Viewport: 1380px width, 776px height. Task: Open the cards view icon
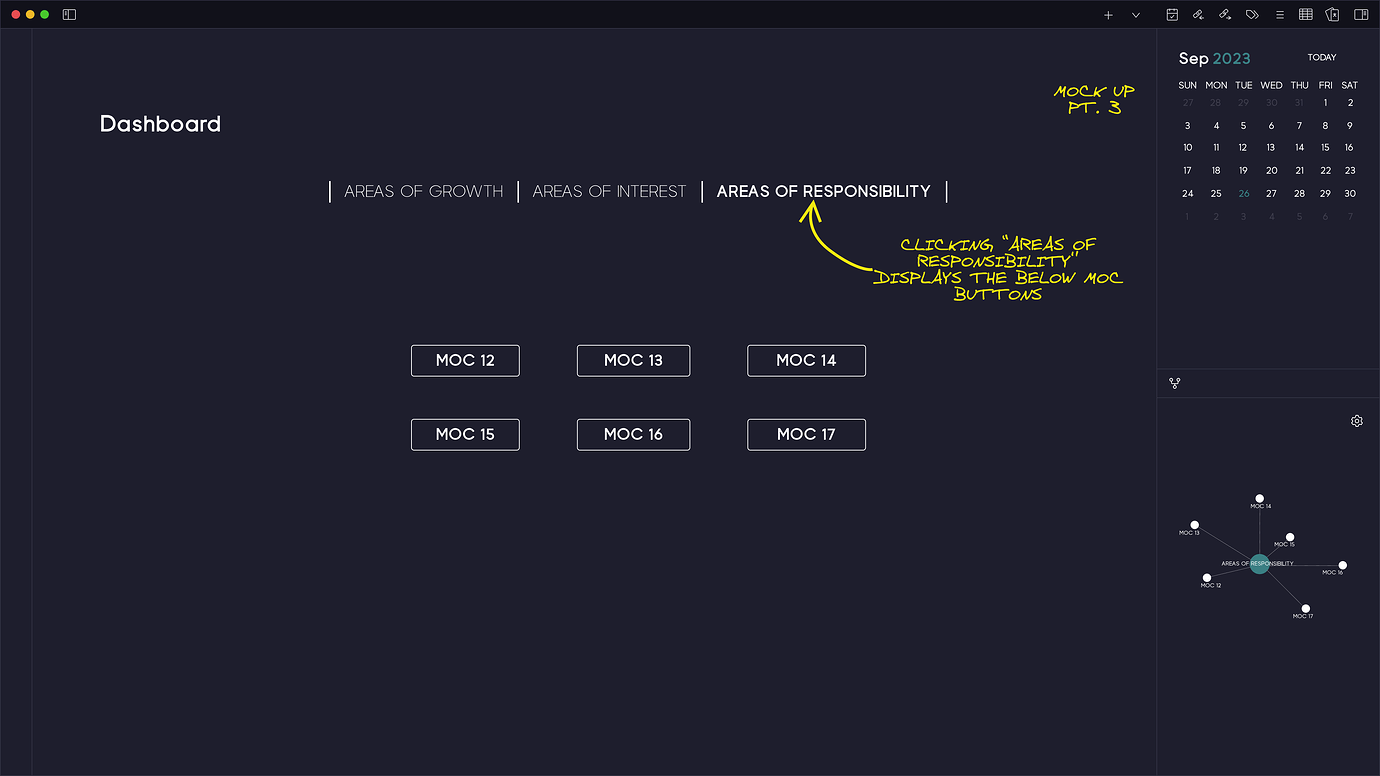click(x=1332, y=15)
